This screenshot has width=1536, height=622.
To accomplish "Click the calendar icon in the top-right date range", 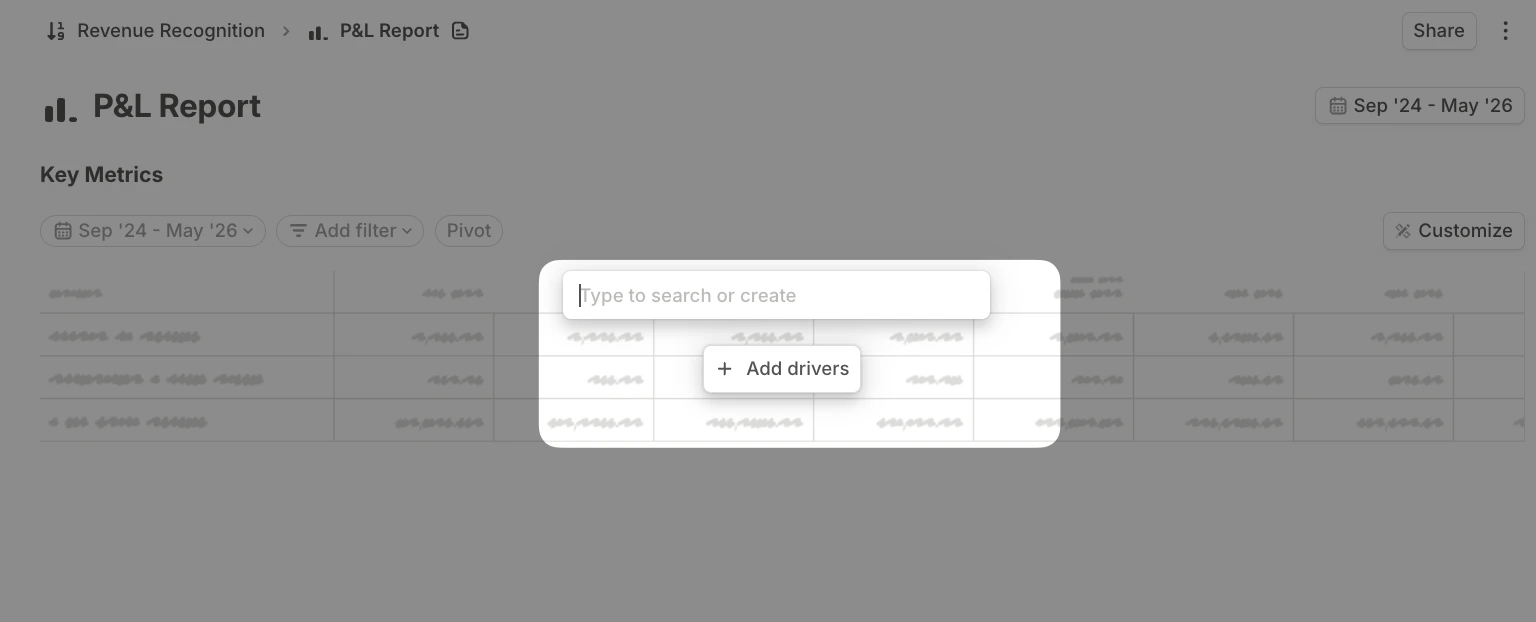I will click(1337, 105).
